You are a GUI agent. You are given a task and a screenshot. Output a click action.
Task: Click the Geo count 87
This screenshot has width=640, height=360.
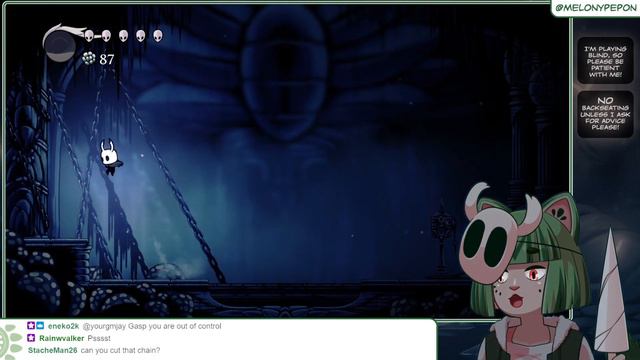pos(107,60)
